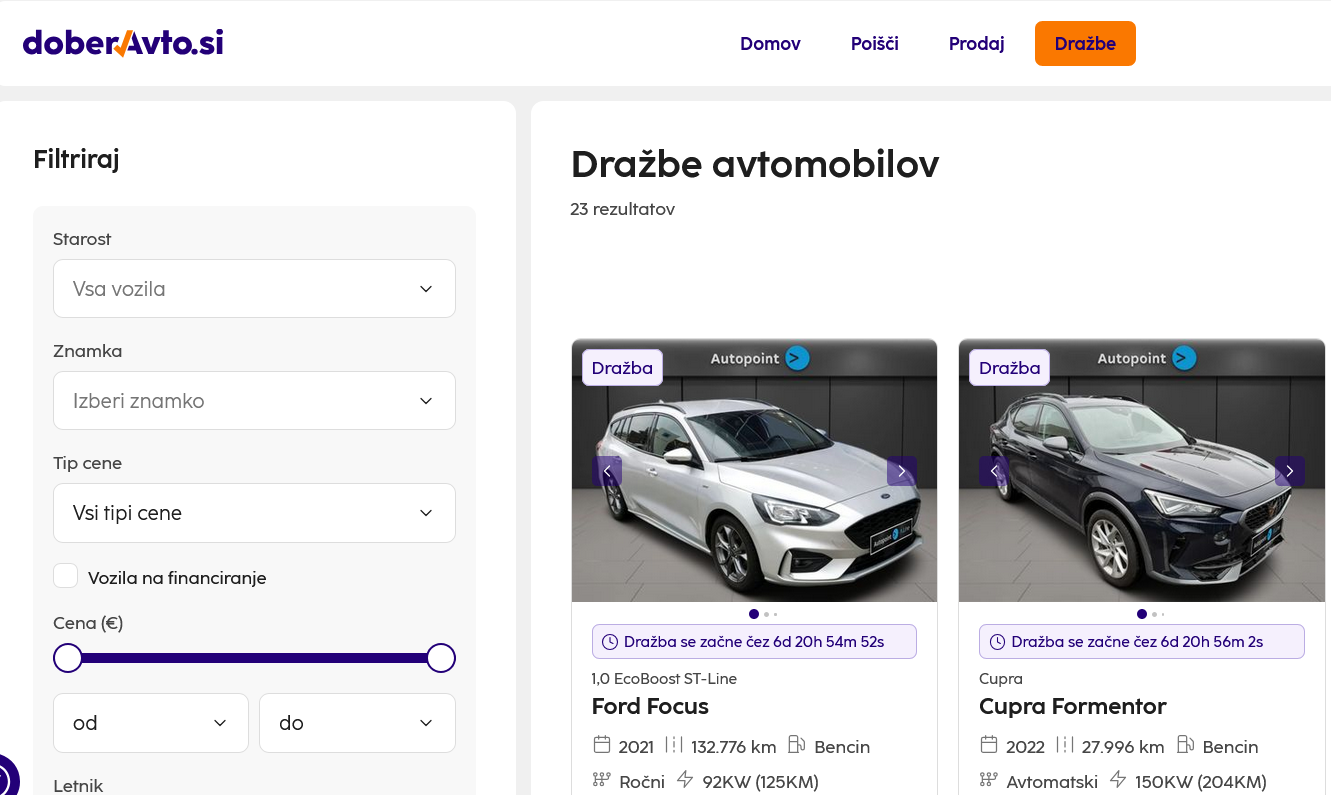This screenshot has width=1331, height=795.
Task: Enable the Vozila na financiranje checkbox
Action: tap(66, 576)
